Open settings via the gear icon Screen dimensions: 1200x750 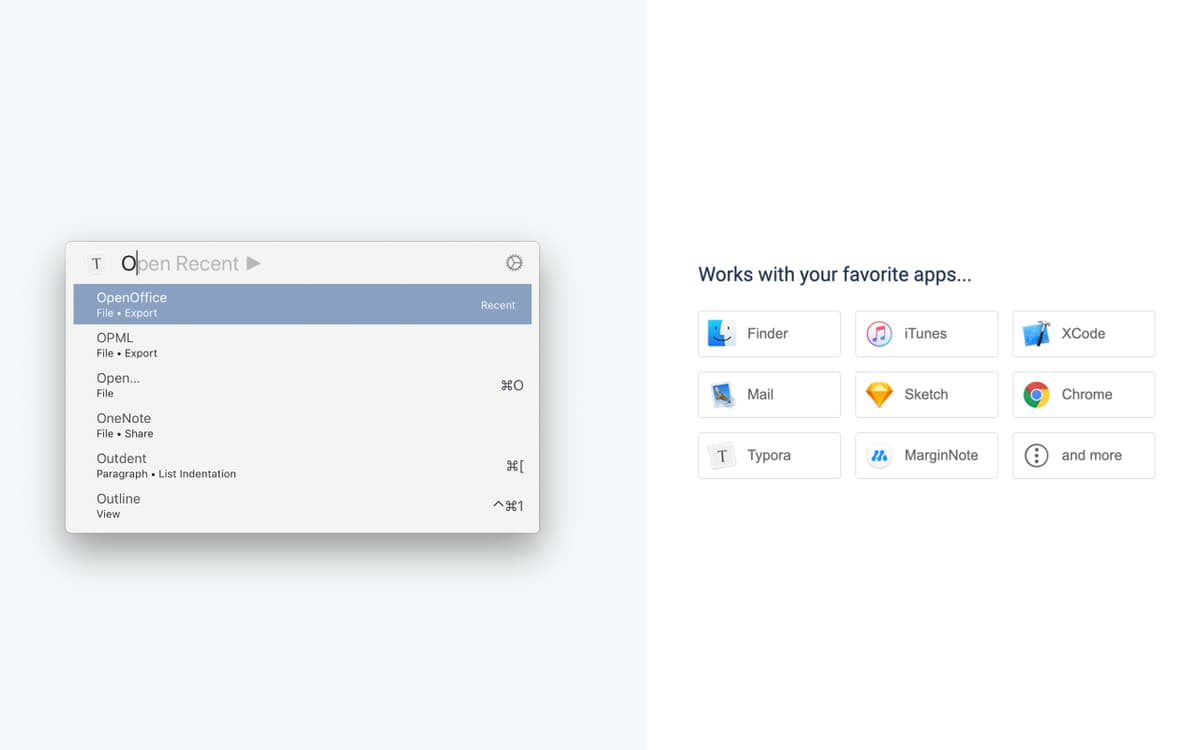pyautogui.click(x=514, y=262)
